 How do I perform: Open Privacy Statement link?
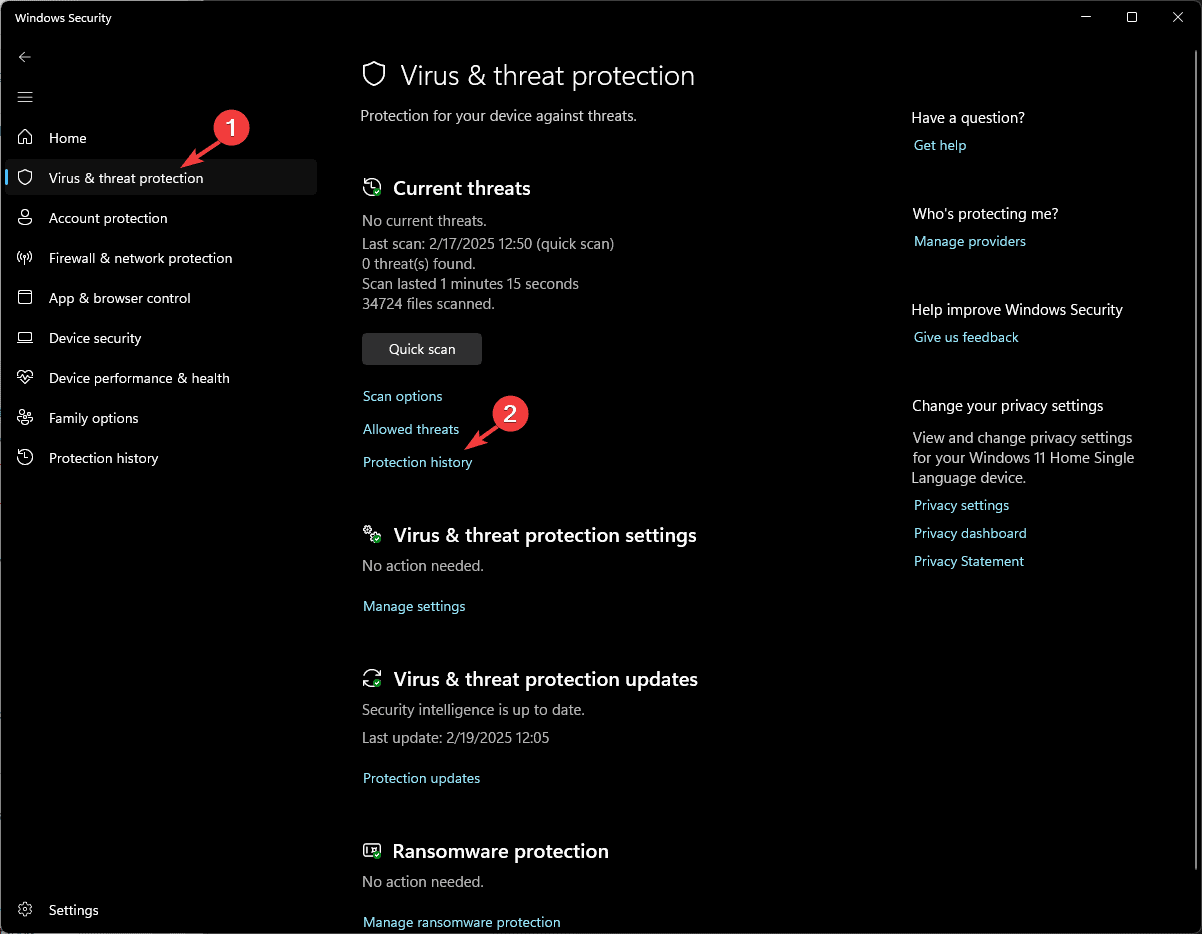pyautogui.click(x=969, y=561)
